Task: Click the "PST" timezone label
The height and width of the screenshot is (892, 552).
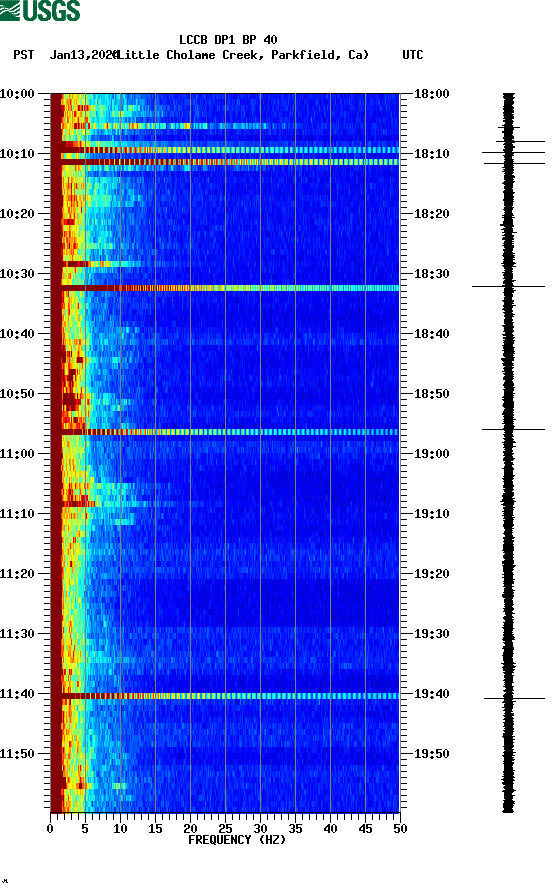Action: [x=24, y=55]
